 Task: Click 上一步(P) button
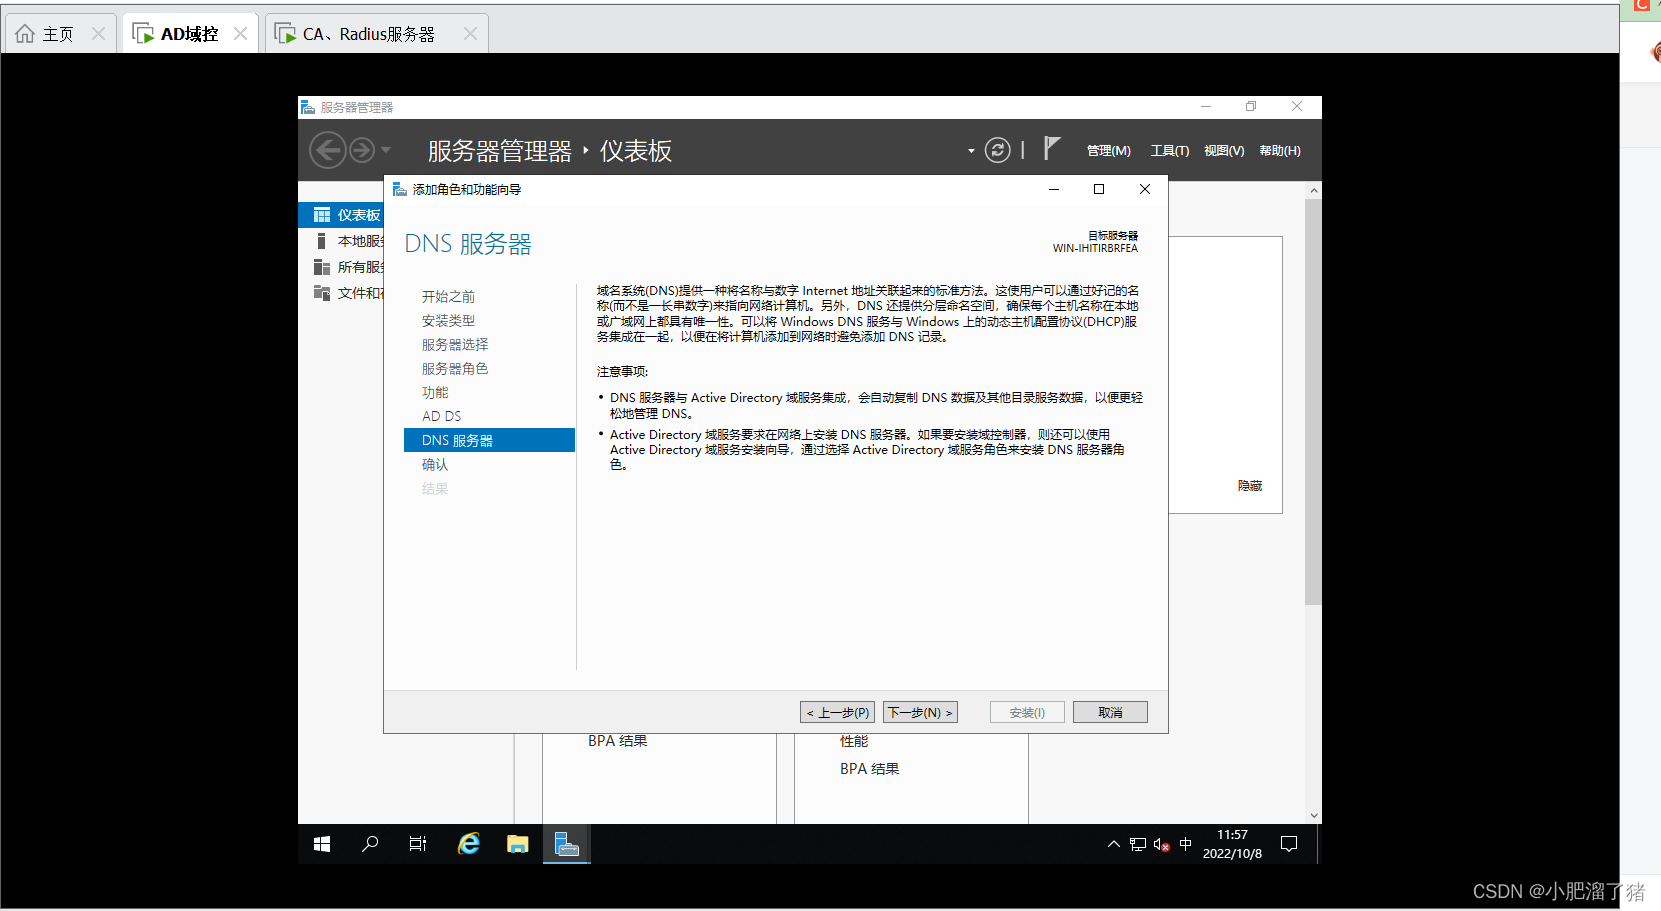click(x=837, y=712)
